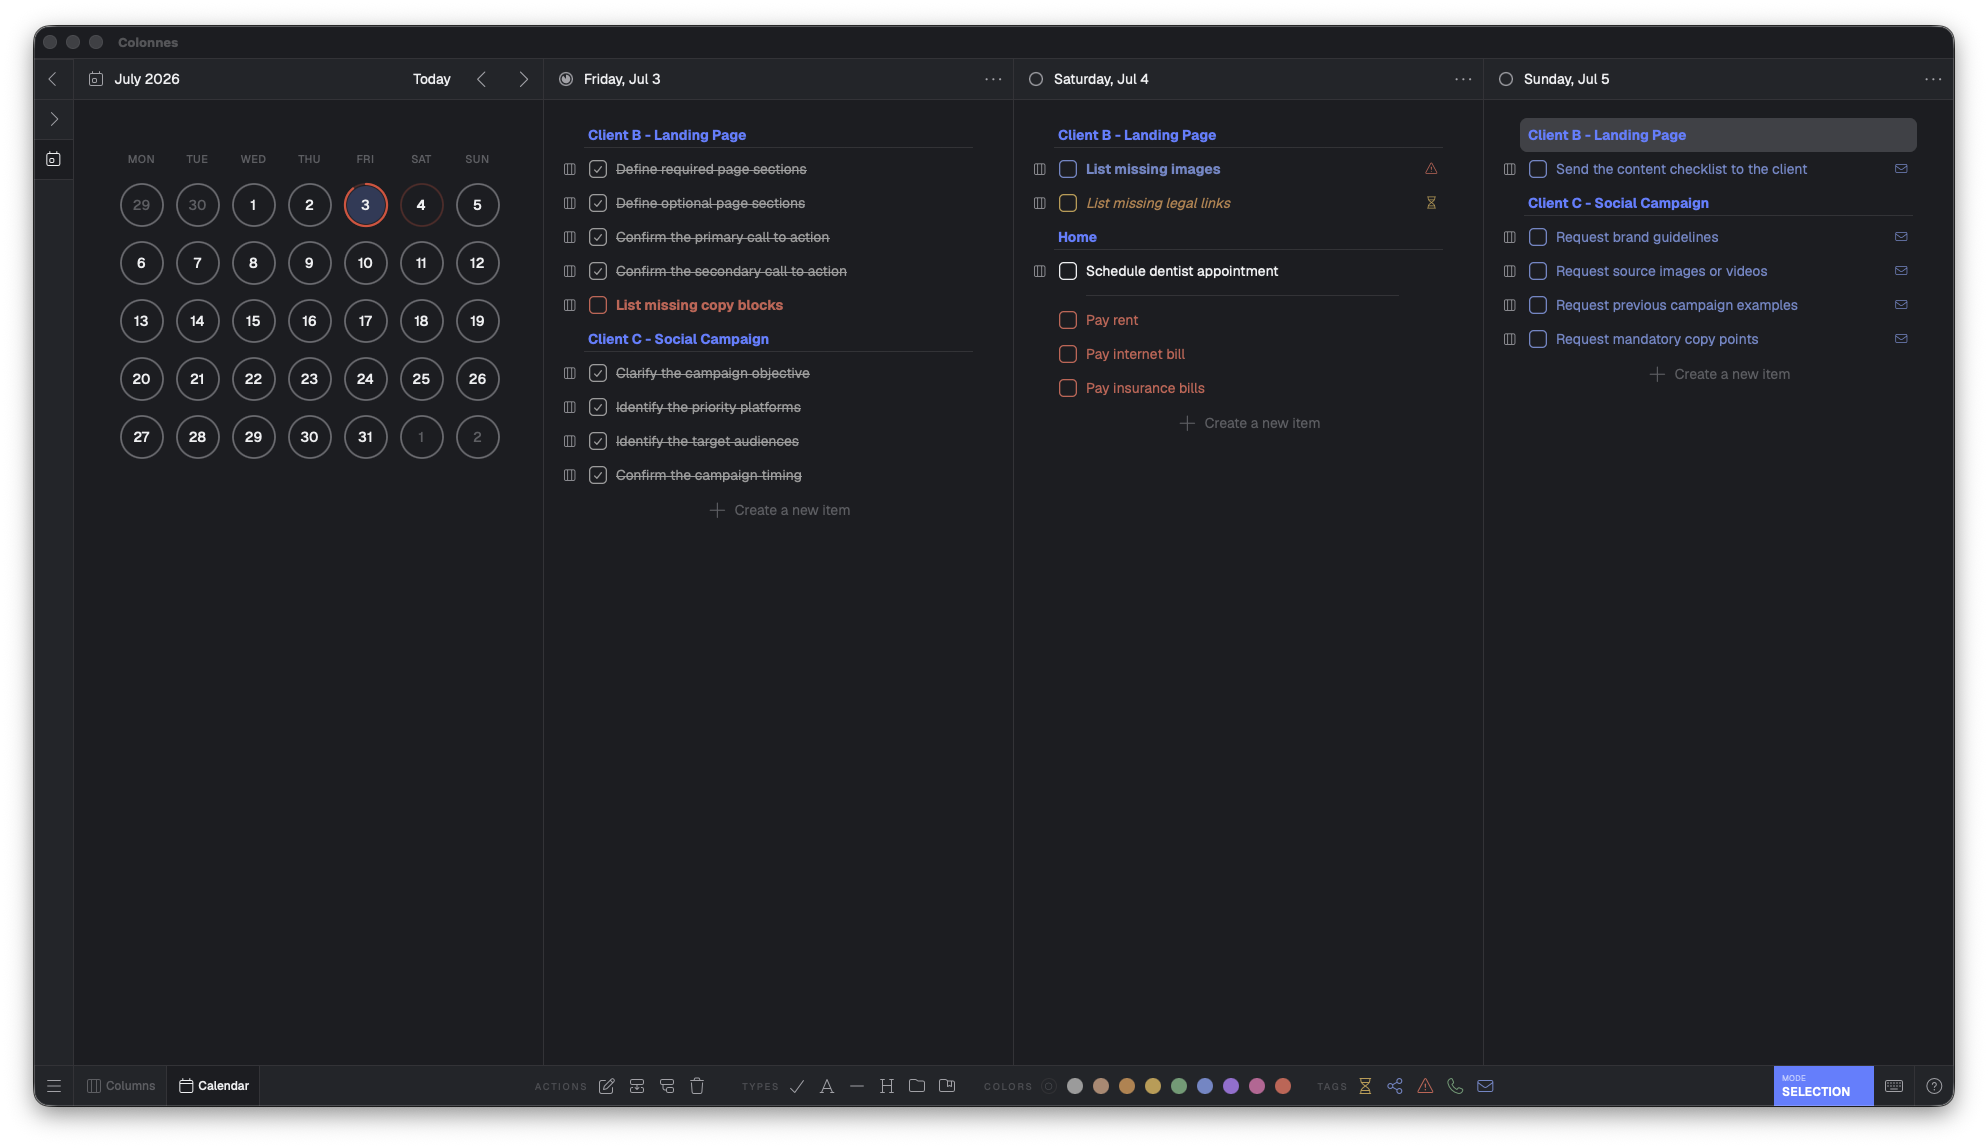Screen dimensions: 1988x1148
Task: Click hourglass icon on List missing legal links
Action: [1431, 203]
